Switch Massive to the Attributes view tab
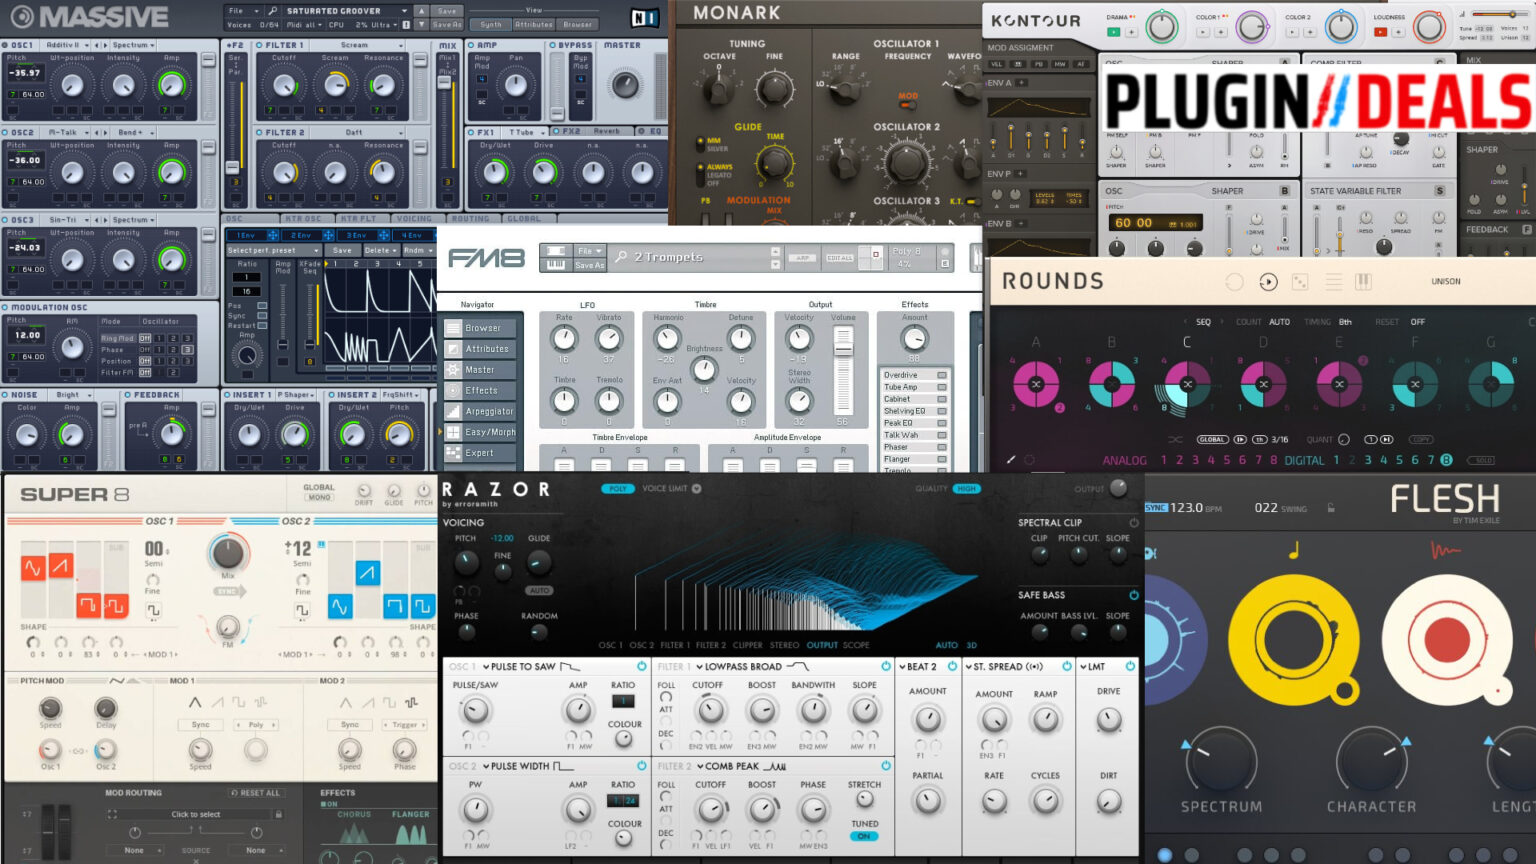The image size is (1536, 864). (x=535, y=25)
